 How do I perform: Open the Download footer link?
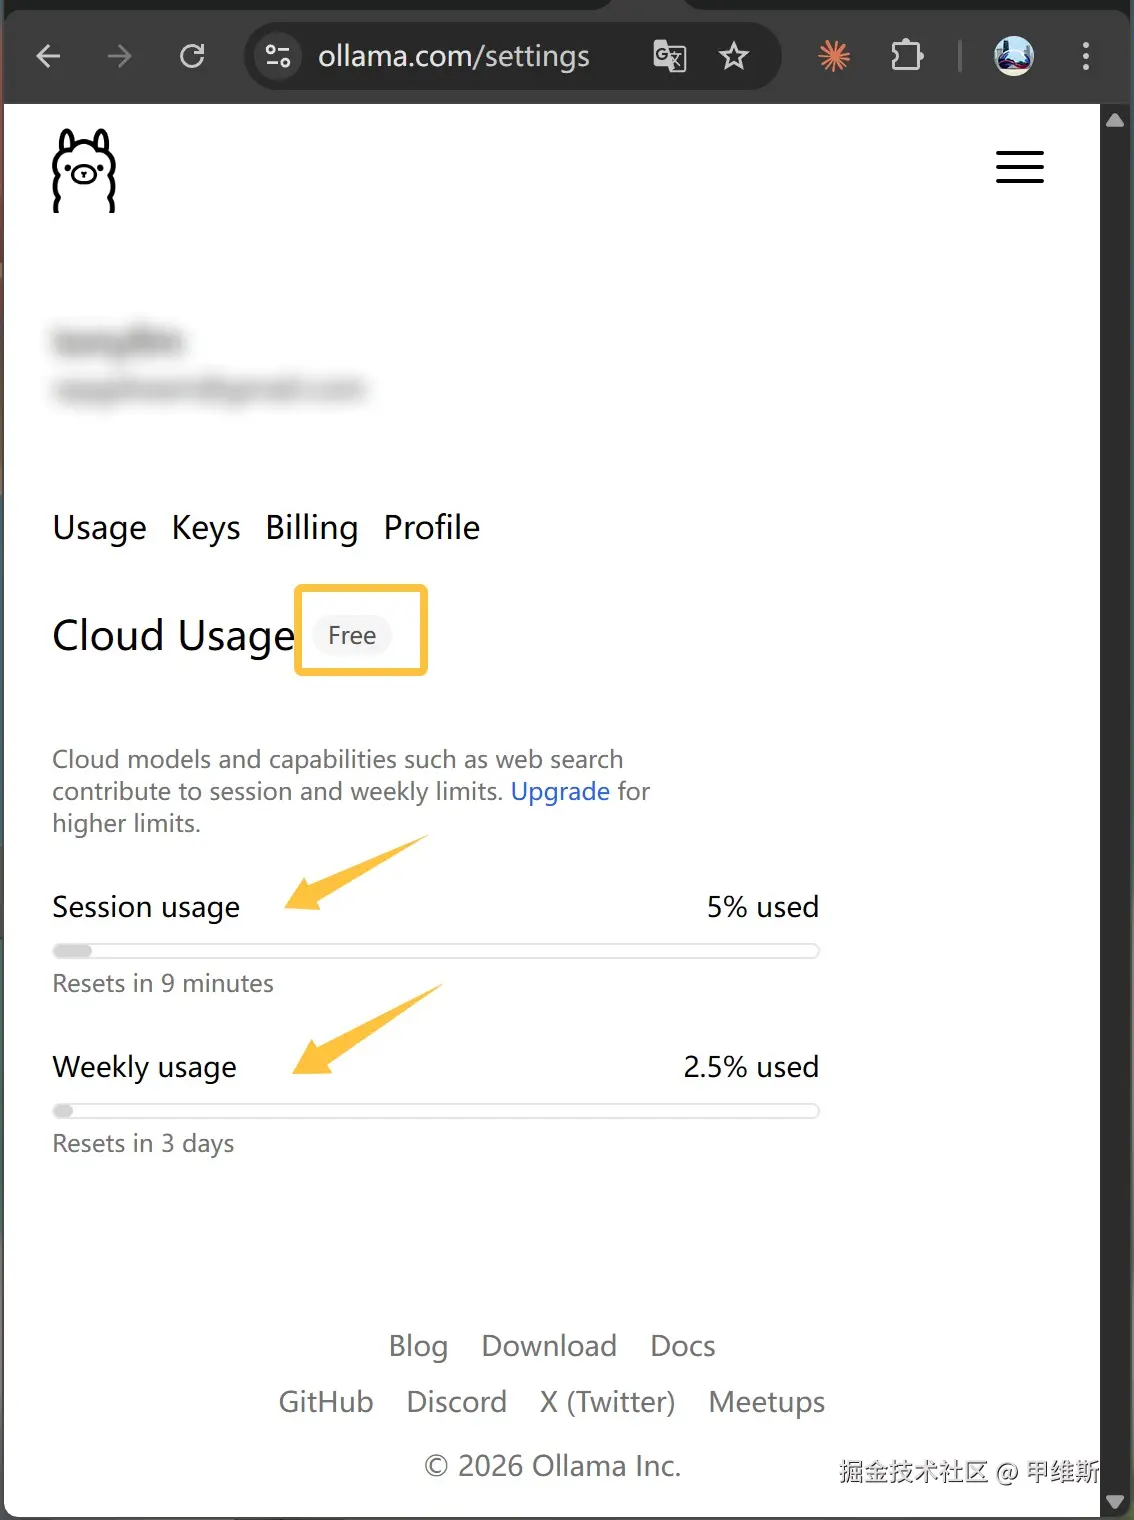pyautogui.click(x=549, y=1346)
